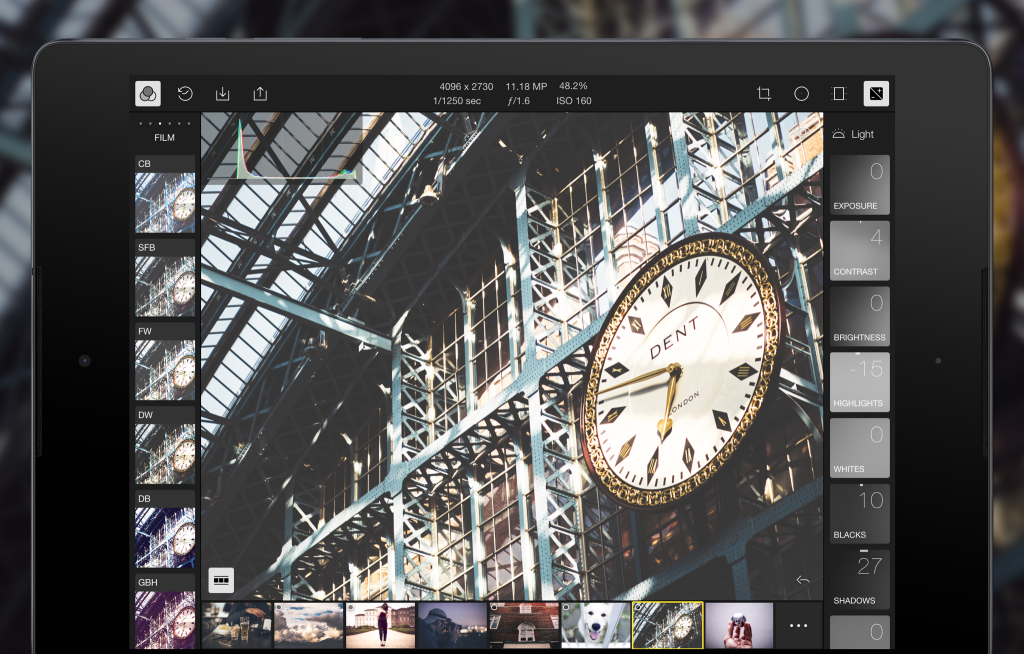Click the back arrow over the photo
This screenshot has width=1024, height=654.
802,580
